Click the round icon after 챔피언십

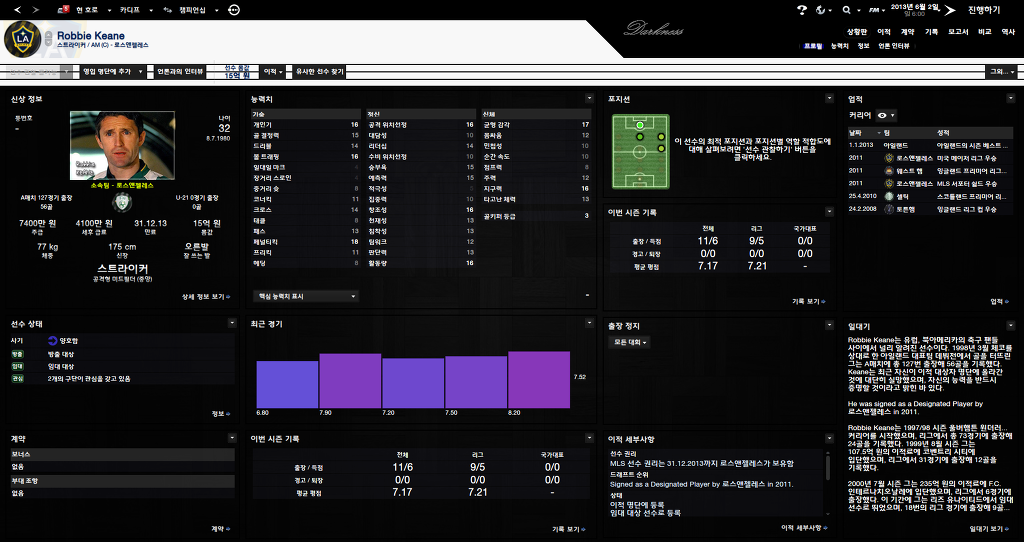coord(234,9)
